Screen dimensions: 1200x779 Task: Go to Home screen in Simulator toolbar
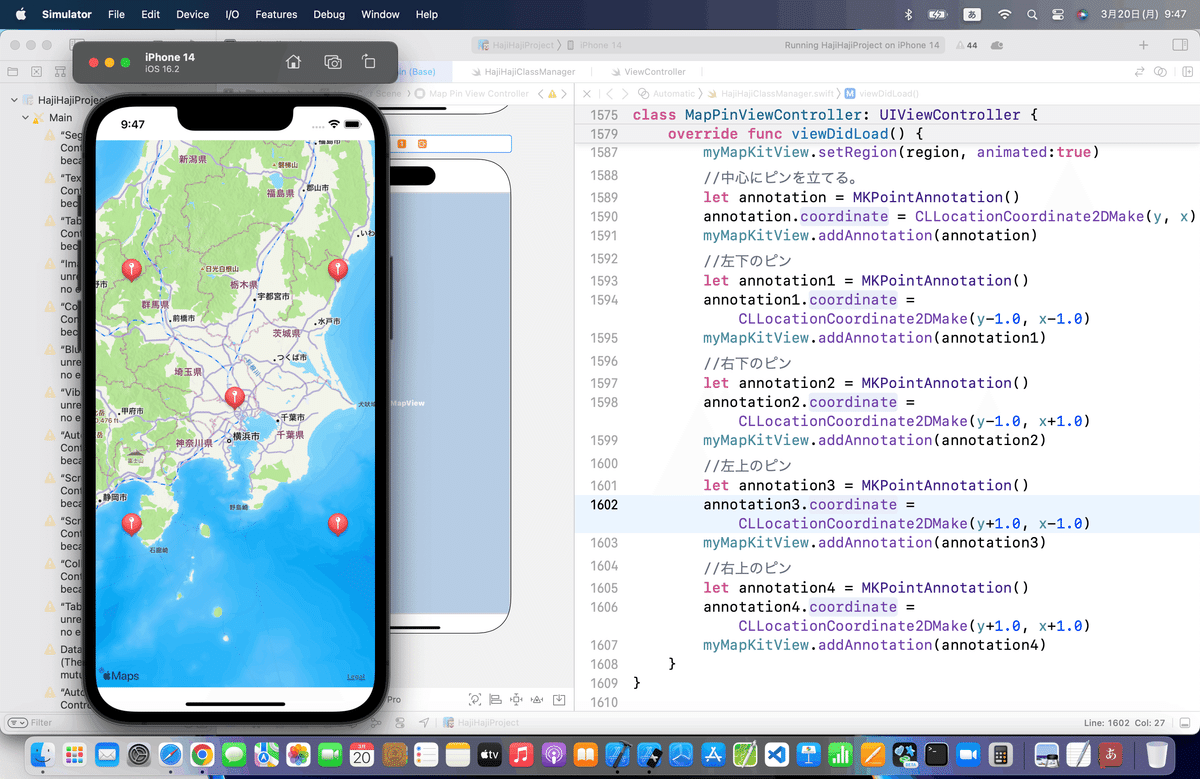click(x=293, y=62)
